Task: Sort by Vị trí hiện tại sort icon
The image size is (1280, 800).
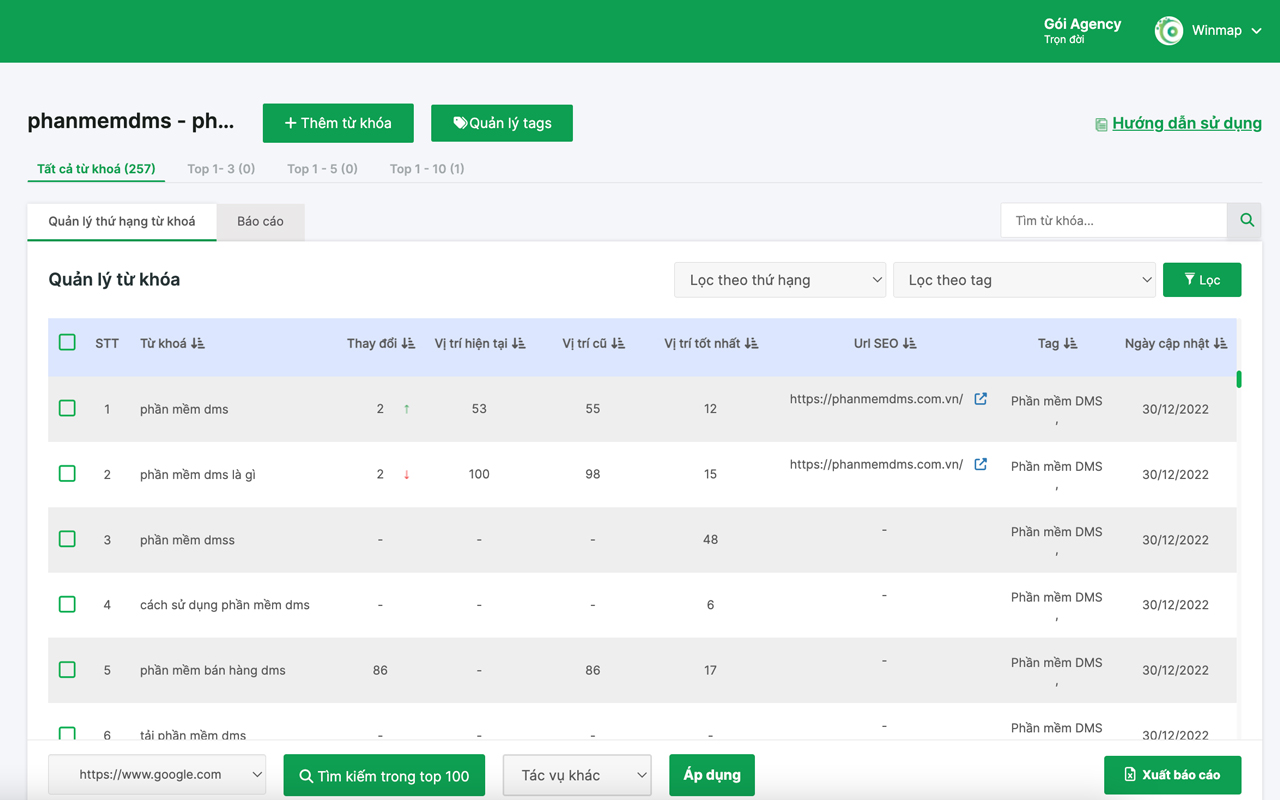Action: 518,343
